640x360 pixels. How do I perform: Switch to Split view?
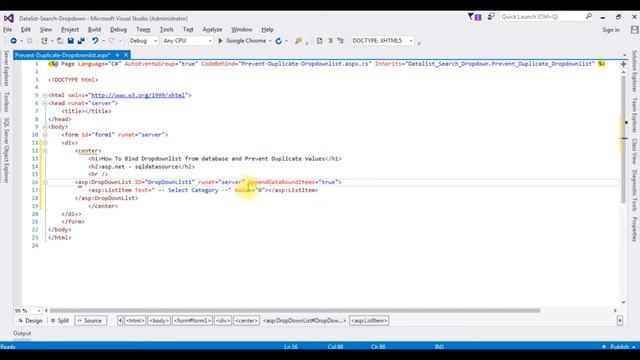pos(60,321)
